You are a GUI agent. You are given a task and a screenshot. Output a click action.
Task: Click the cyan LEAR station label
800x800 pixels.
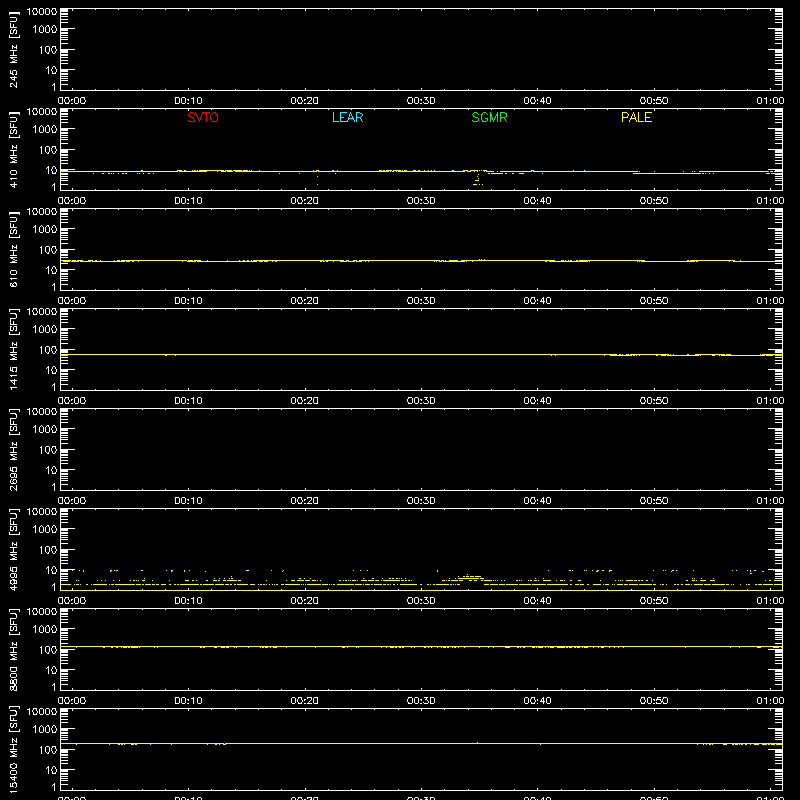[347, 117]
